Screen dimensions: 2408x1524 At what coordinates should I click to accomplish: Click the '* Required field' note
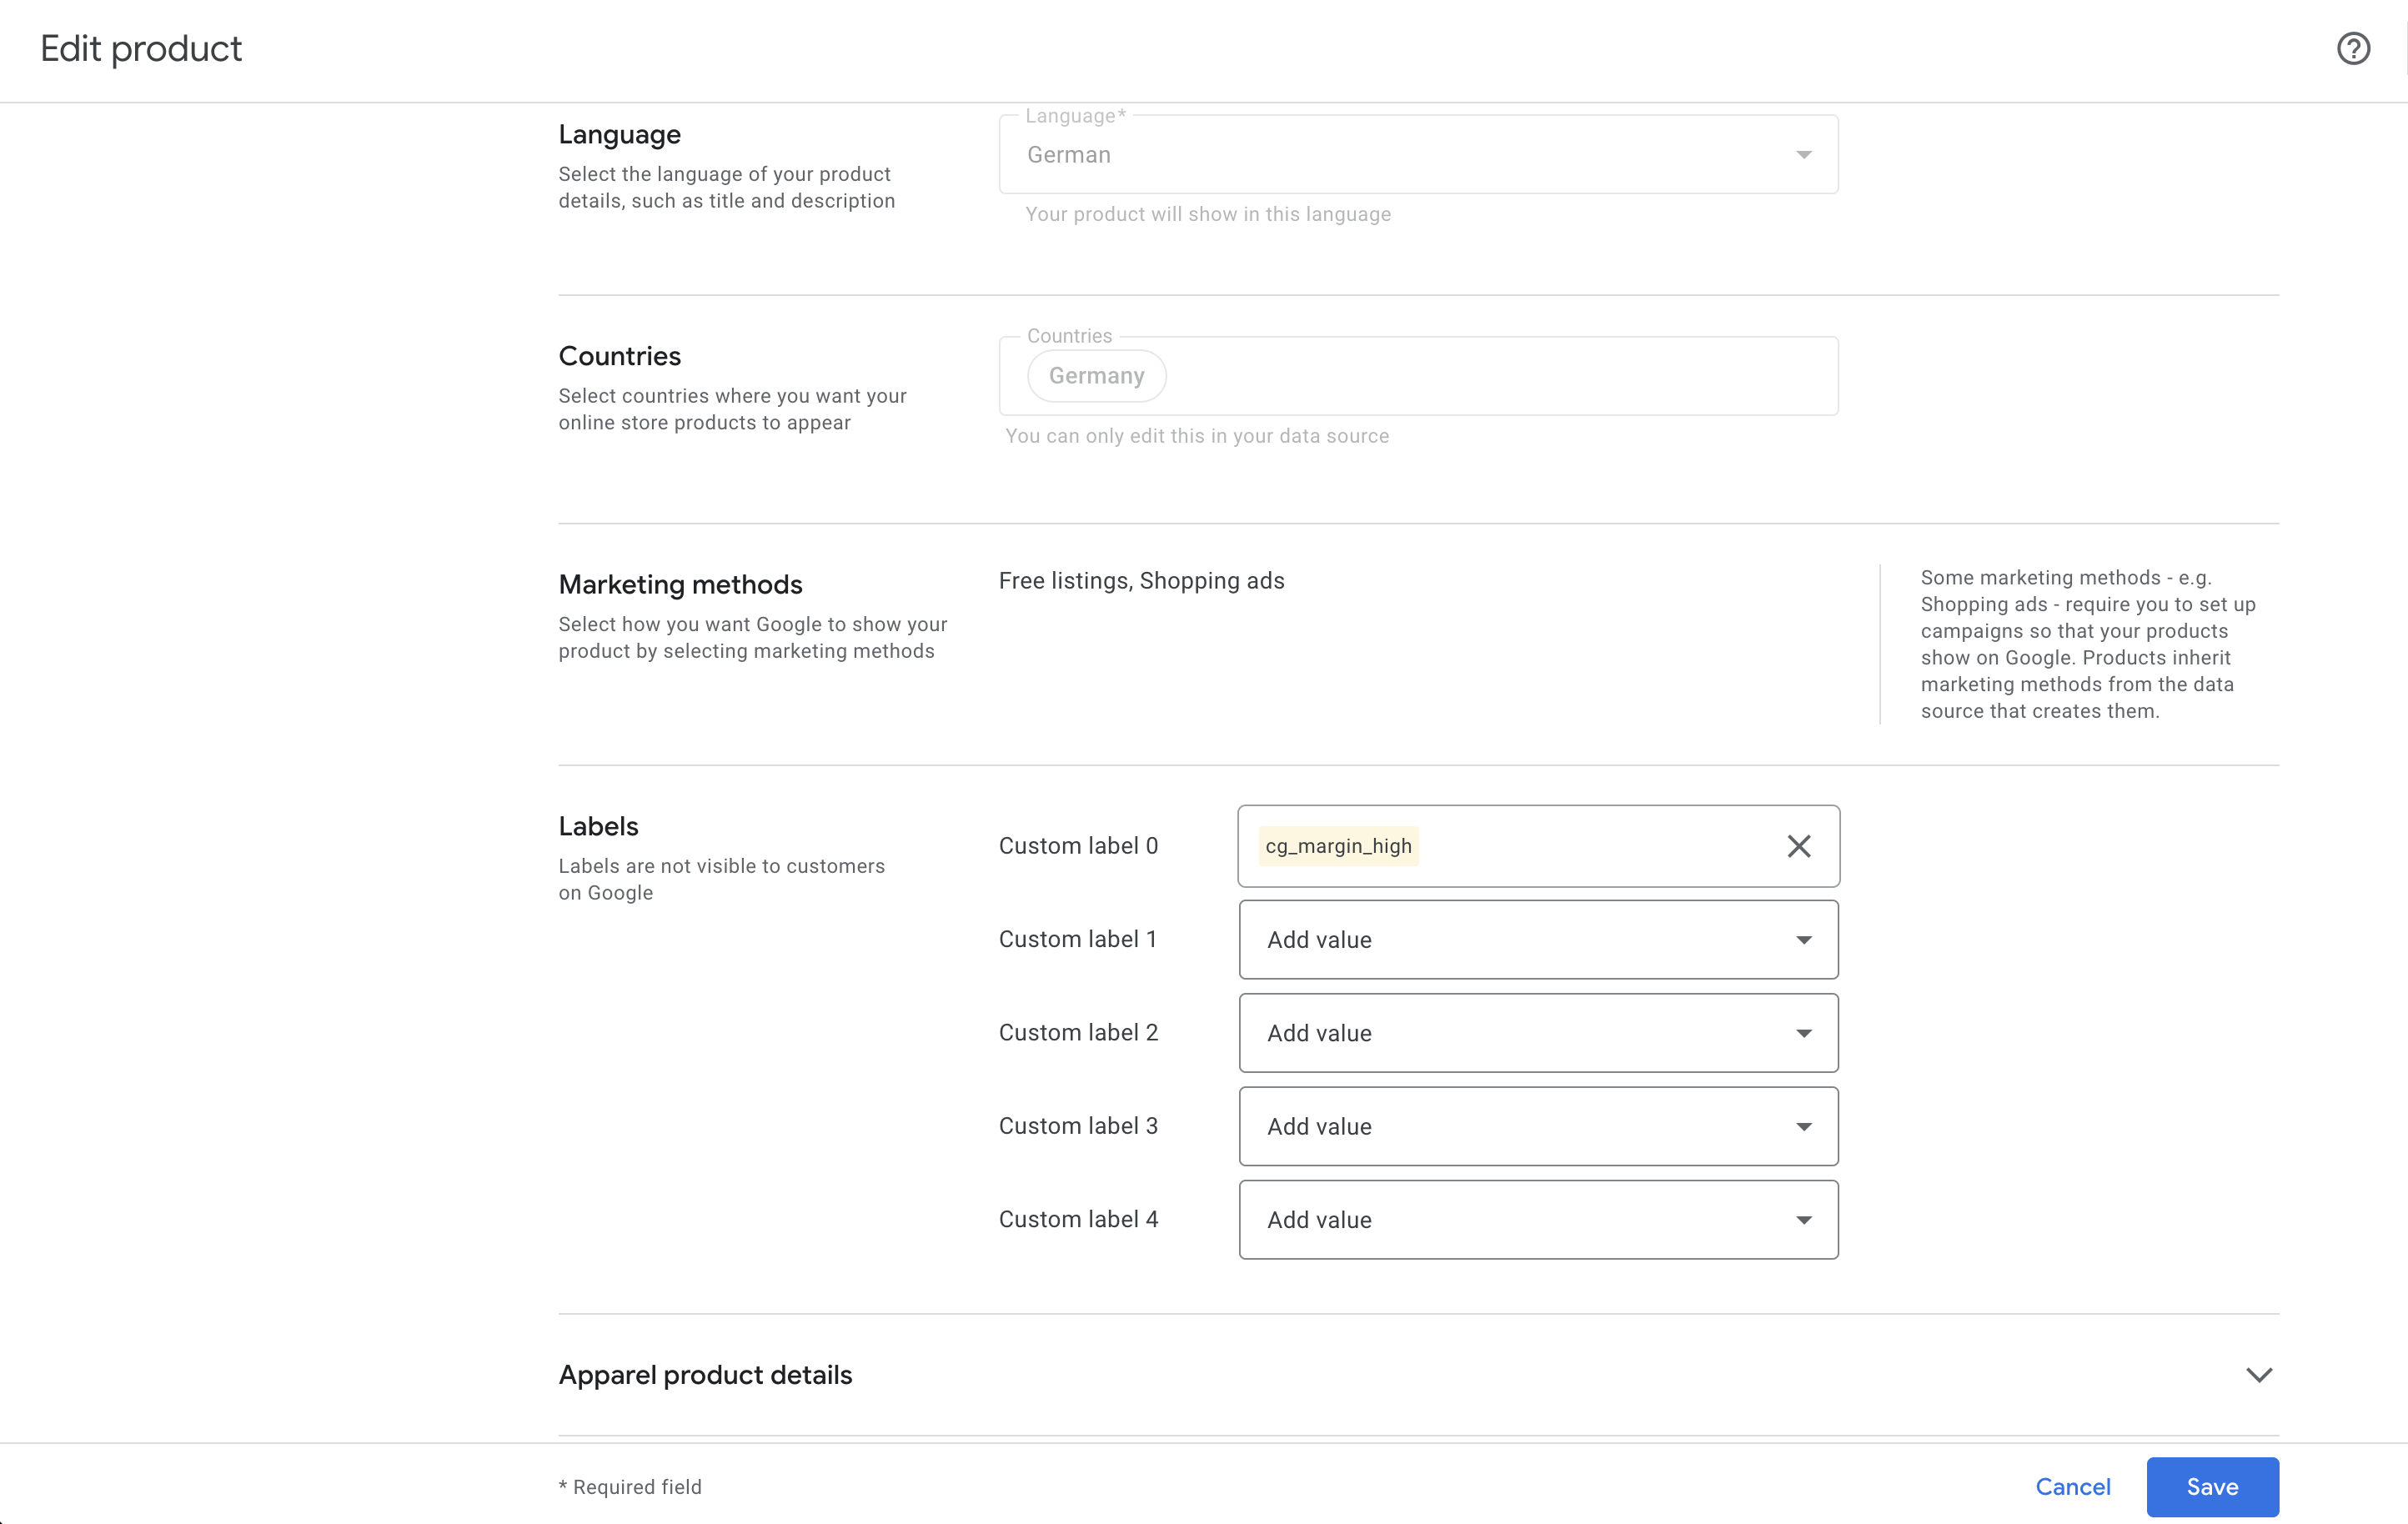pyautogui.click(x=630, y=1487)
